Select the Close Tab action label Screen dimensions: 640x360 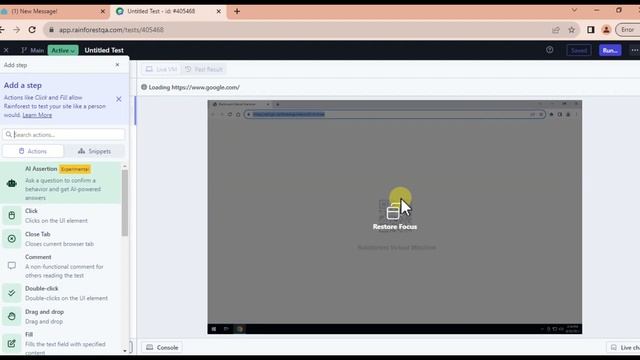coord(38,234)
